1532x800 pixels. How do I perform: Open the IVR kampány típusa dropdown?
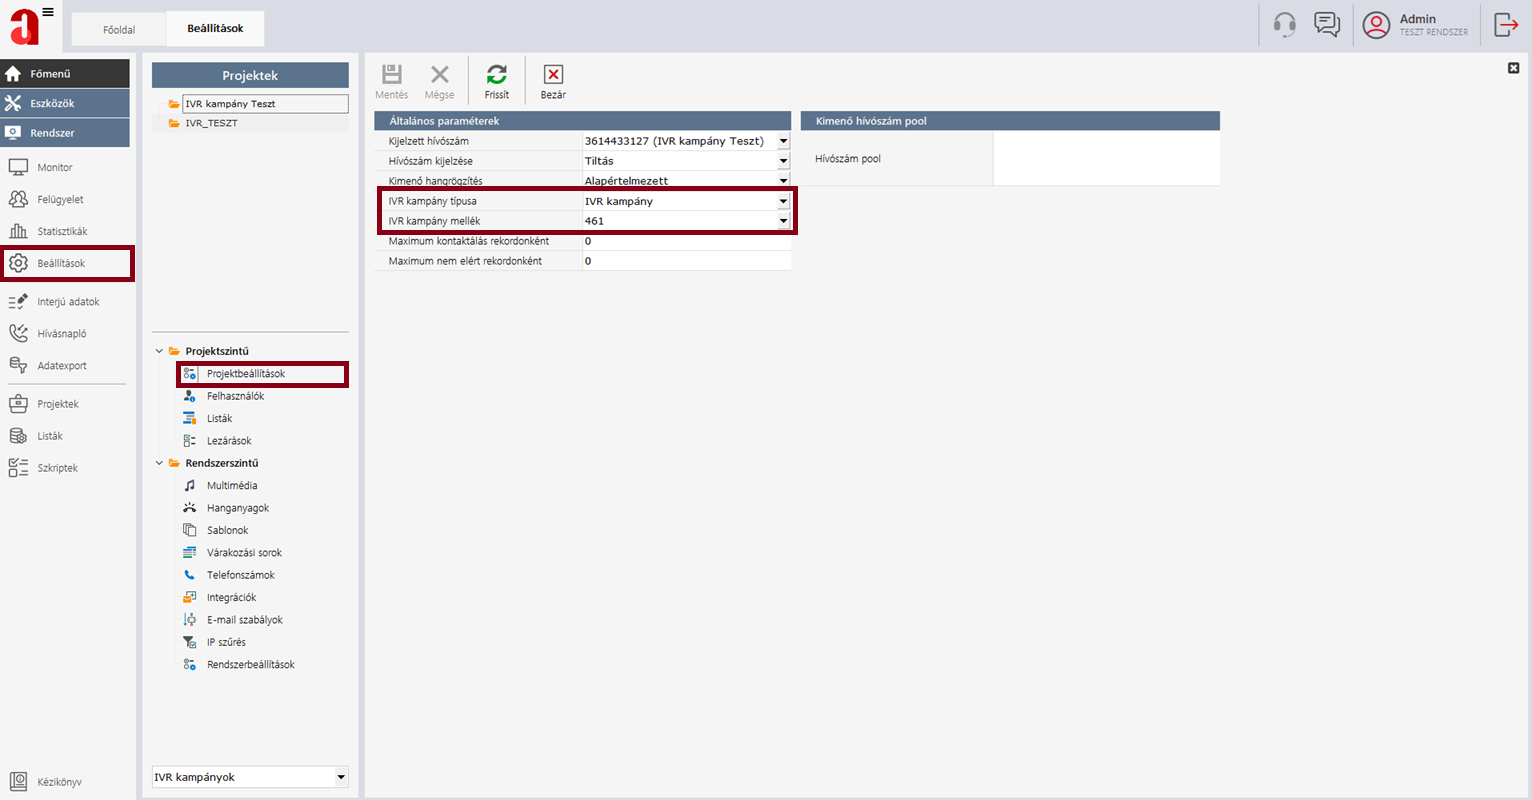783,201
